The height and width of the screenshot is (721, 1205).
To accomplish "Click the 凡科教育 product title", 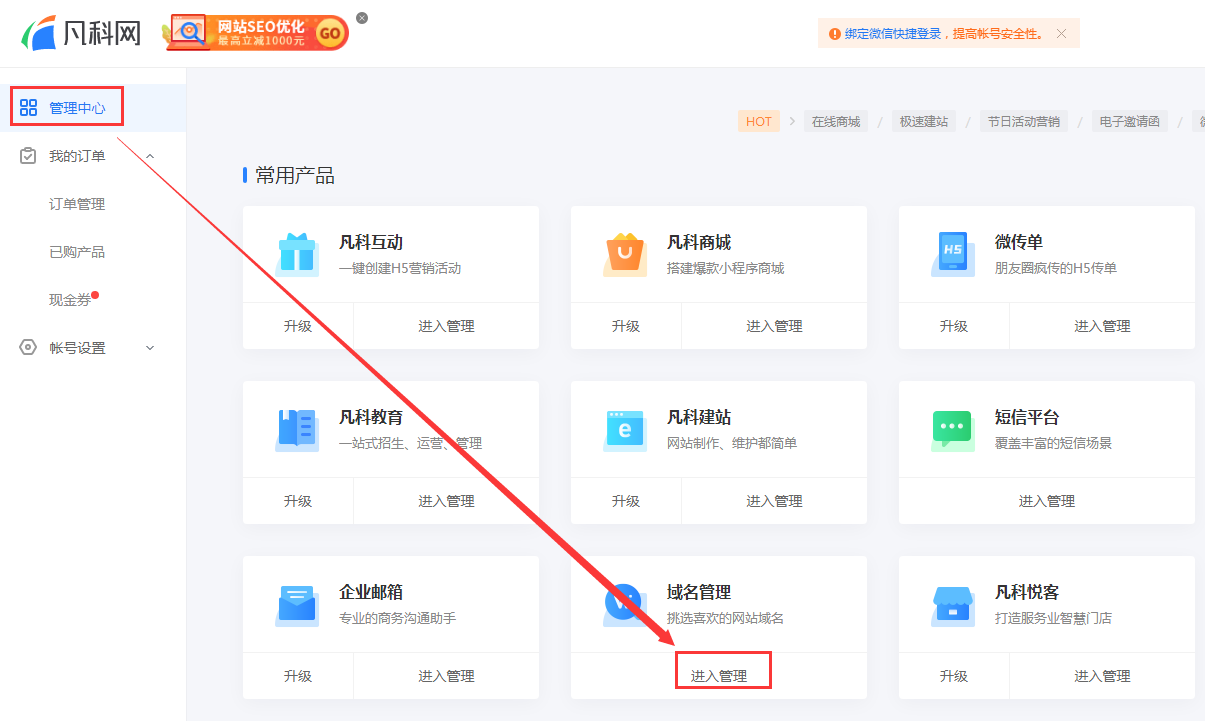I will click(x=371, y=417).
